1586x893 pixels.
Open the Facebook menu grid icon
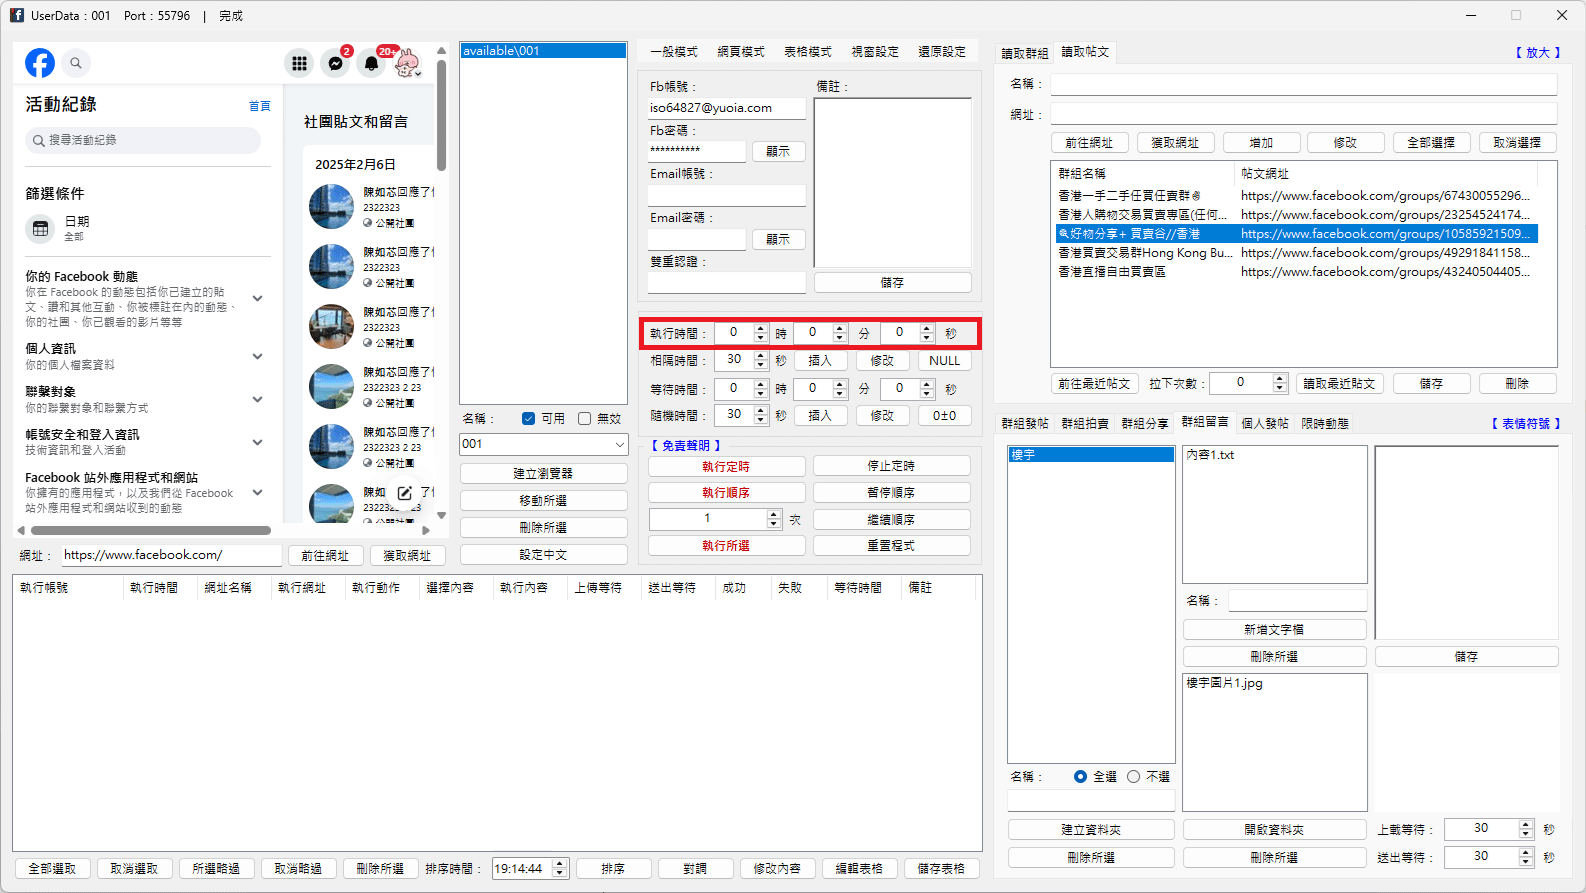pos(299,63)
